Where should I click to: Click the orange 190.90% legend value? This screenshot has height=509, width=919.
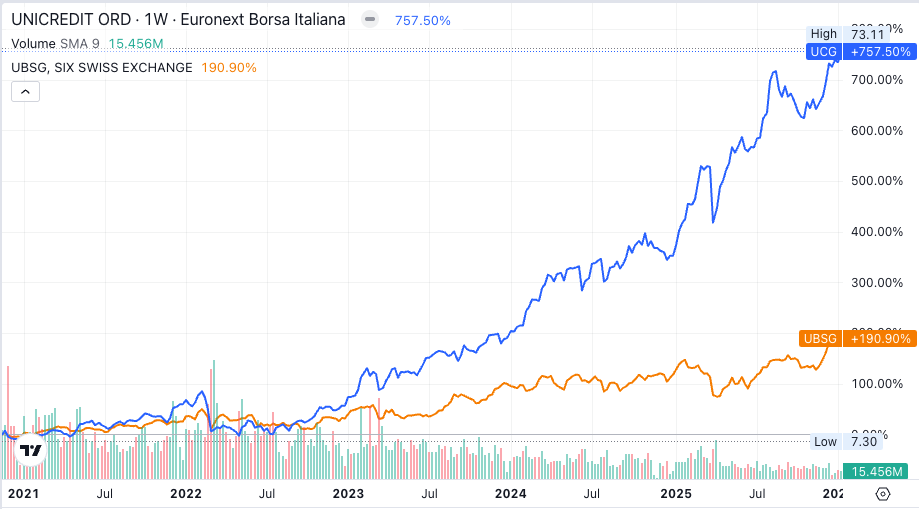tap(229, 67)
